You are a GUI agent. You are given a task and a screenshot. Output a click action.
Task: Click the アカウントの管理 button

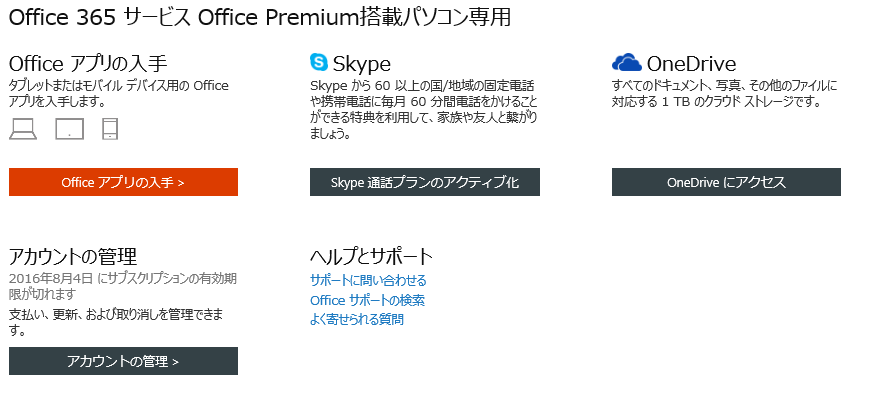point(123,361)
